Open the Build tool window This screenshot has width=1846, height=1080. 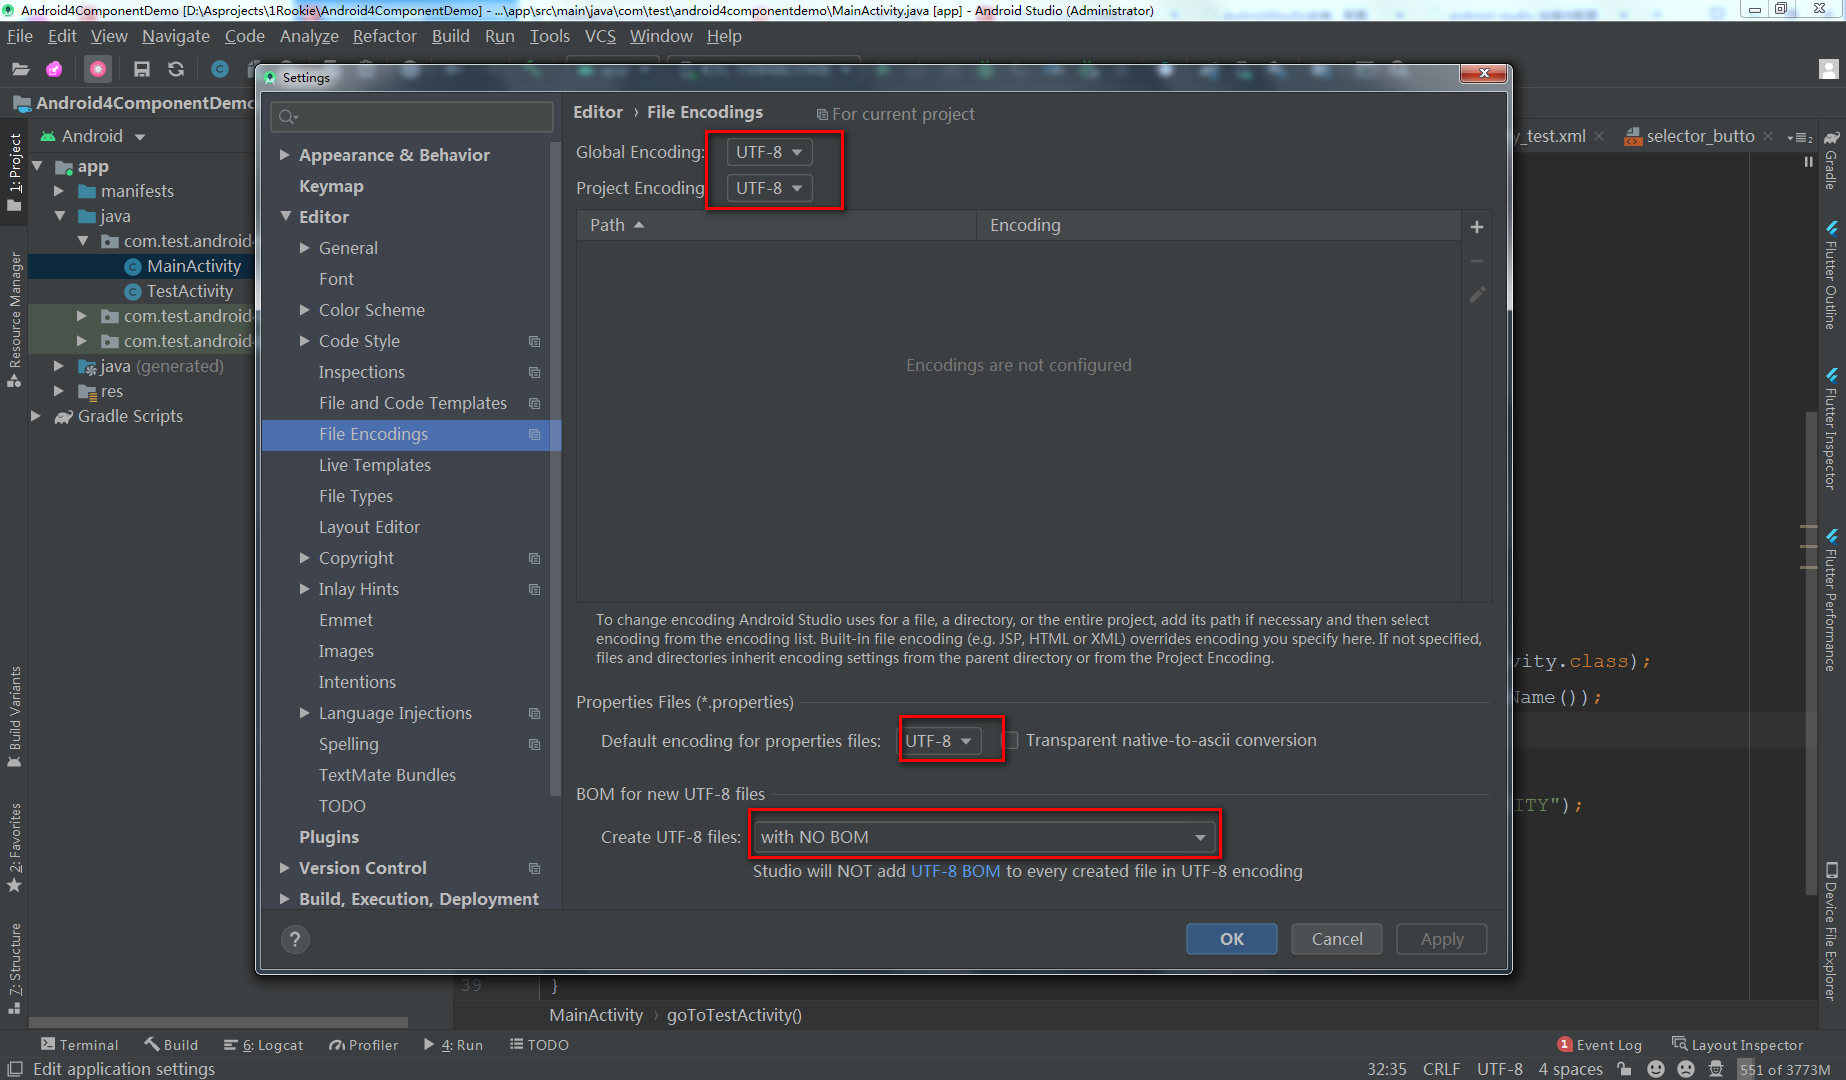click(x=171, y=1045)
